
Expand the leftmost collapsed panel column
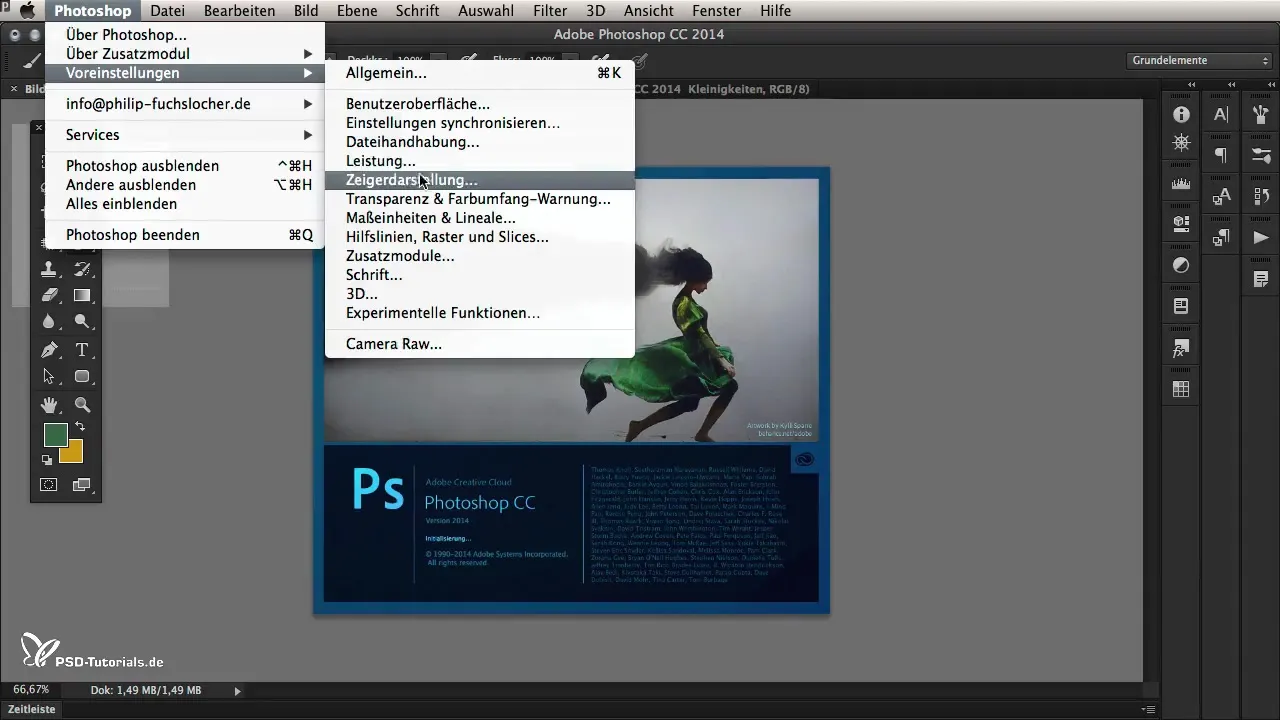pyautogui.click(x=1192, y=85)
